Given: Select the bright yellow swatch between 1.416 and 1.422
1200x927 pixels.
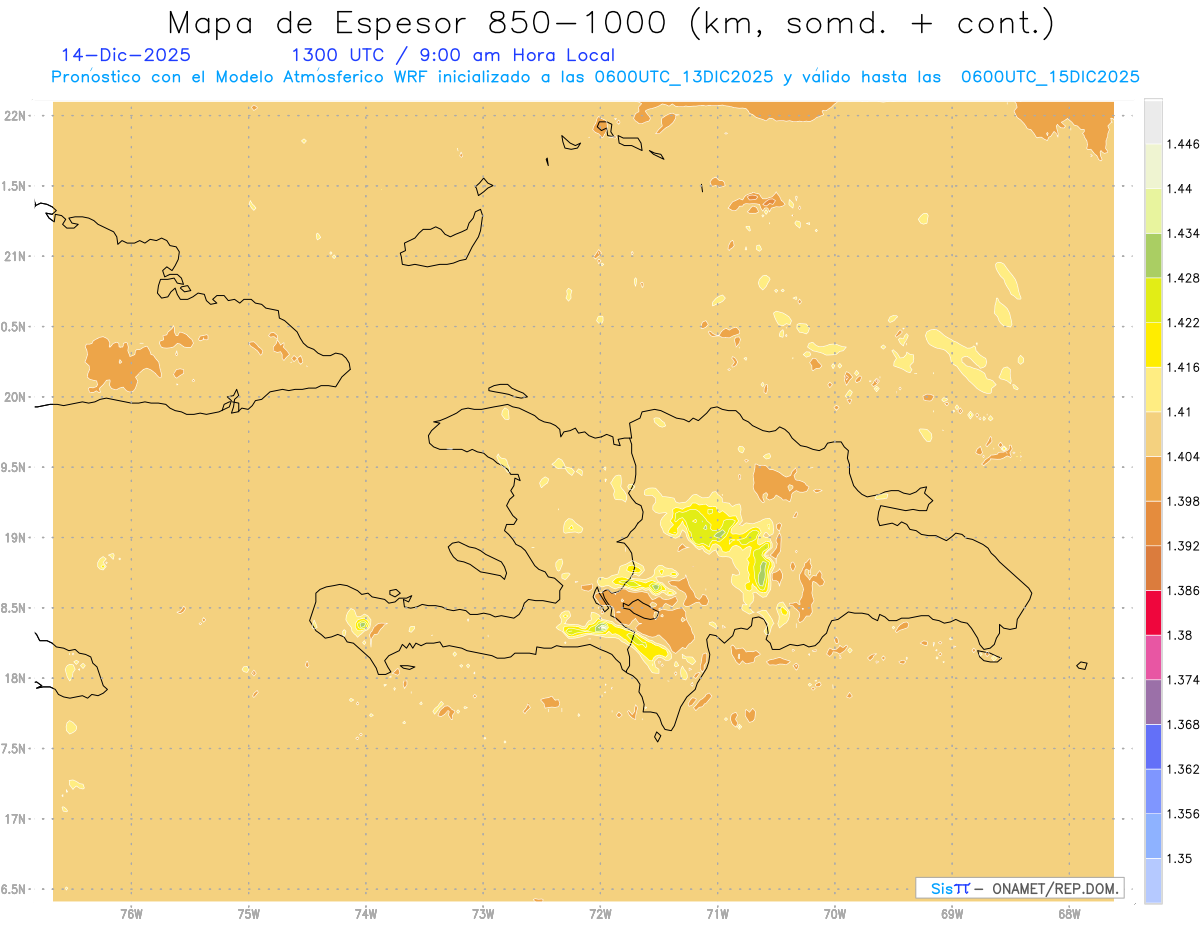Looking at the screenshot, I should pyautogui.click(x=1153, y=344).
